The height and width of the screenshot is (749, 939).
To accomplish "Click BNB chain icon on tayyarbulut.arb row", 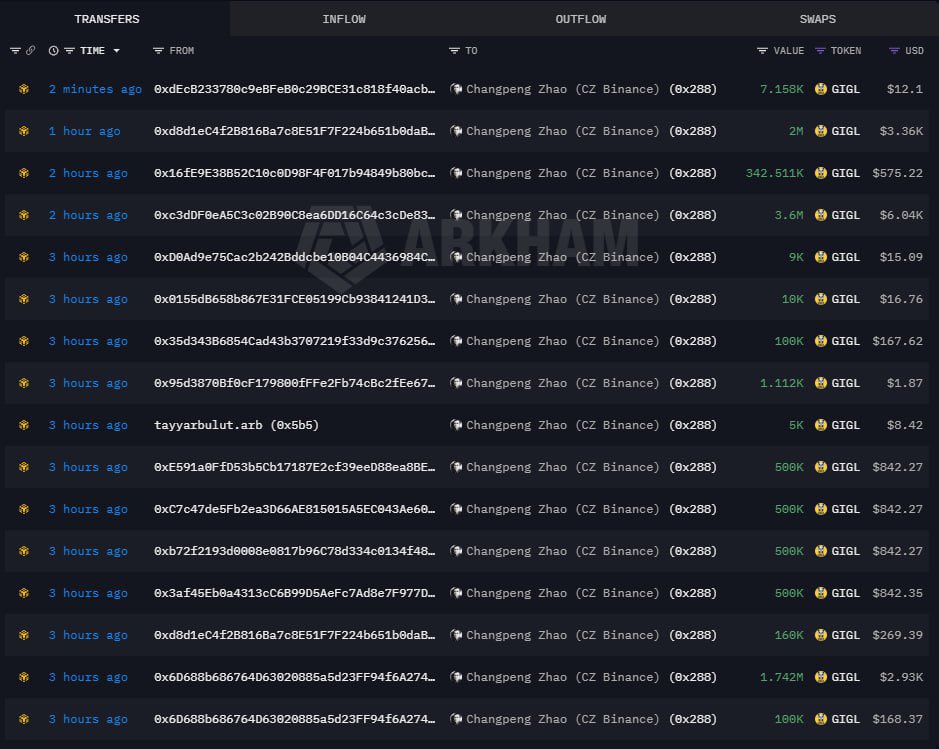I will click(24, 425).
